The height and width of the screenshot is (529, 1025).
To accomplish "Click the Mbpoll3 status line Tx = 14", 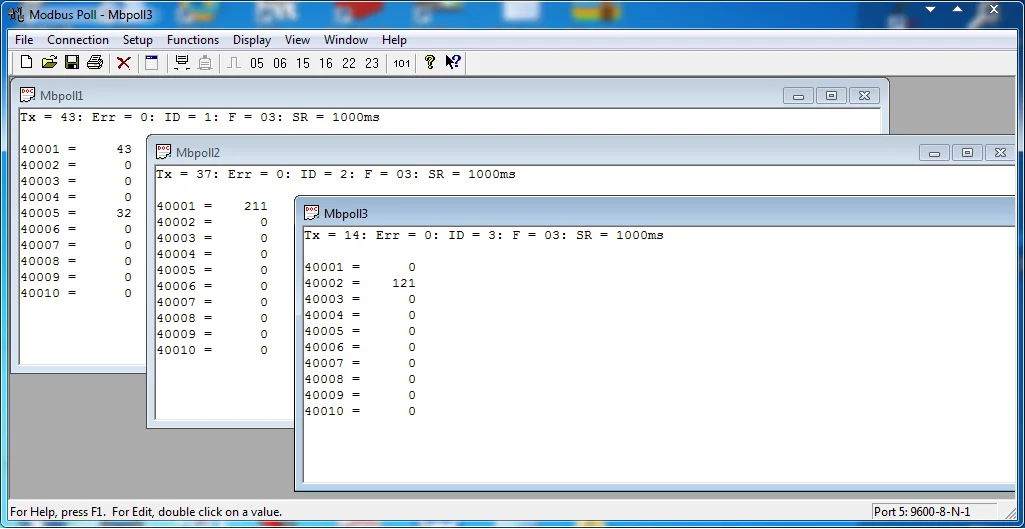I will click(x=484, y=235).
